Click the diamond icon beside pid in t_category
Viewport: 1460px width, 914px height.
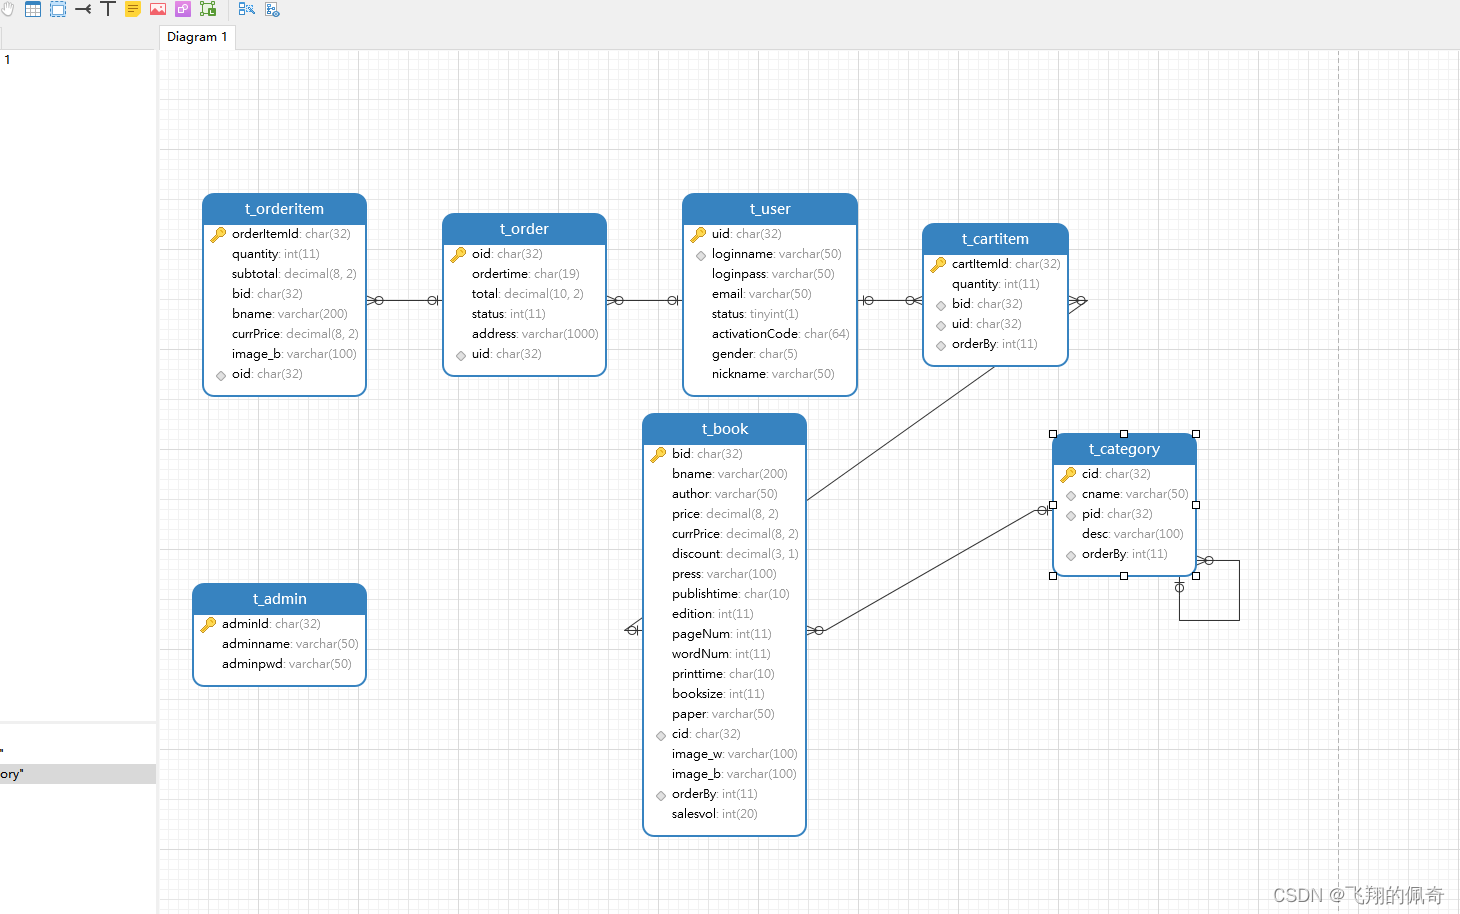click(1071, 516)
